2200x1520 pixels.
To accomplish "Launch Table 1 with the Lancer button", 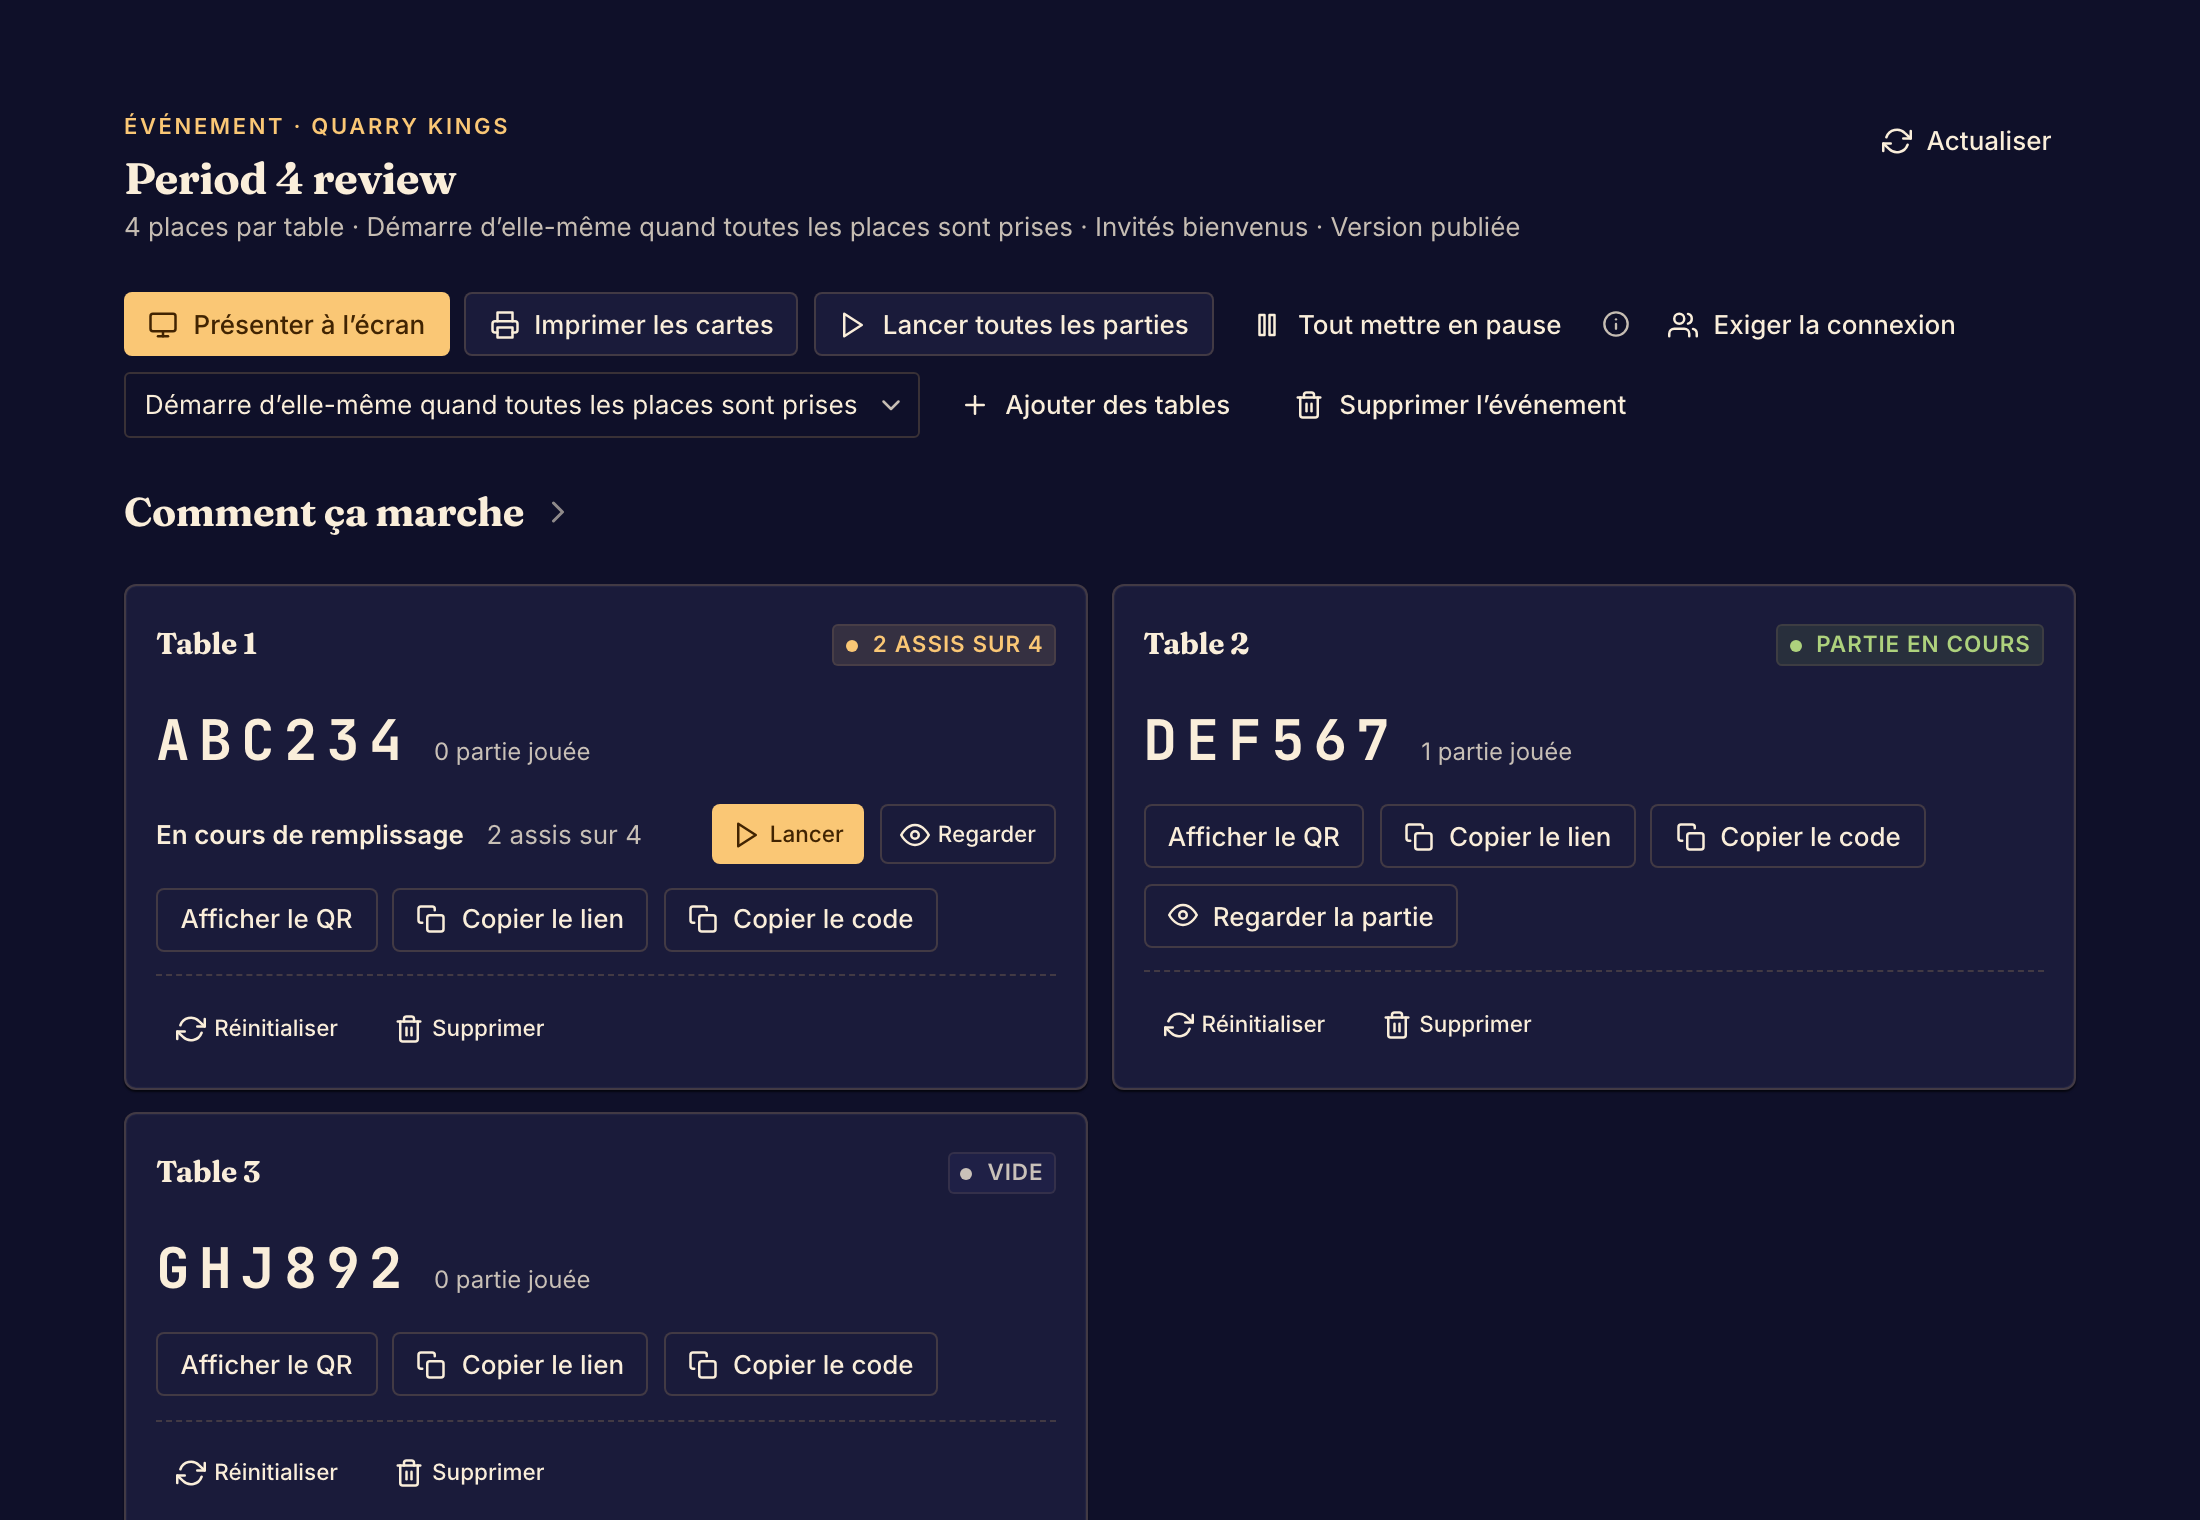I will pos(788,834).
